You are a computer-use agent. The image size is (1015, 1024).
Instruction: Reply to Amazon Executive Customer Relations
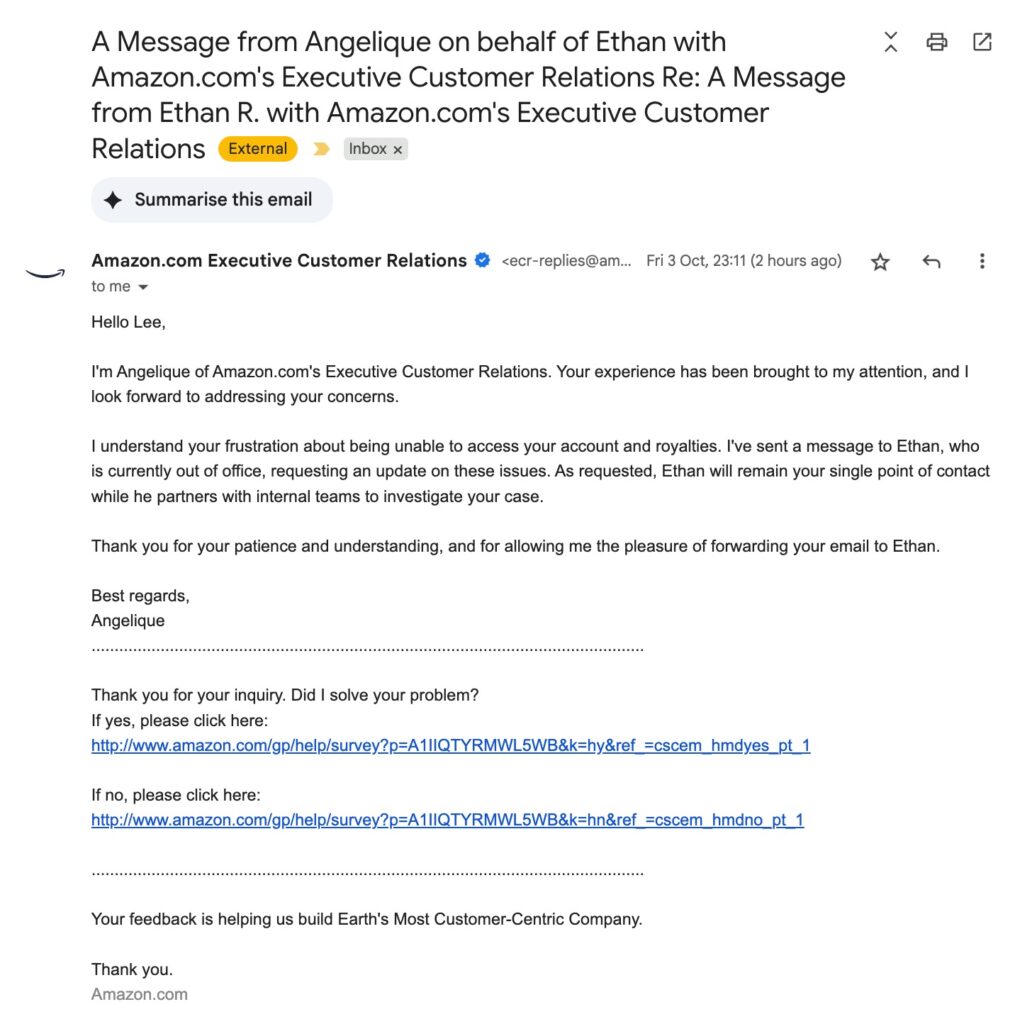pyautogui.click(x=931, y=261)
